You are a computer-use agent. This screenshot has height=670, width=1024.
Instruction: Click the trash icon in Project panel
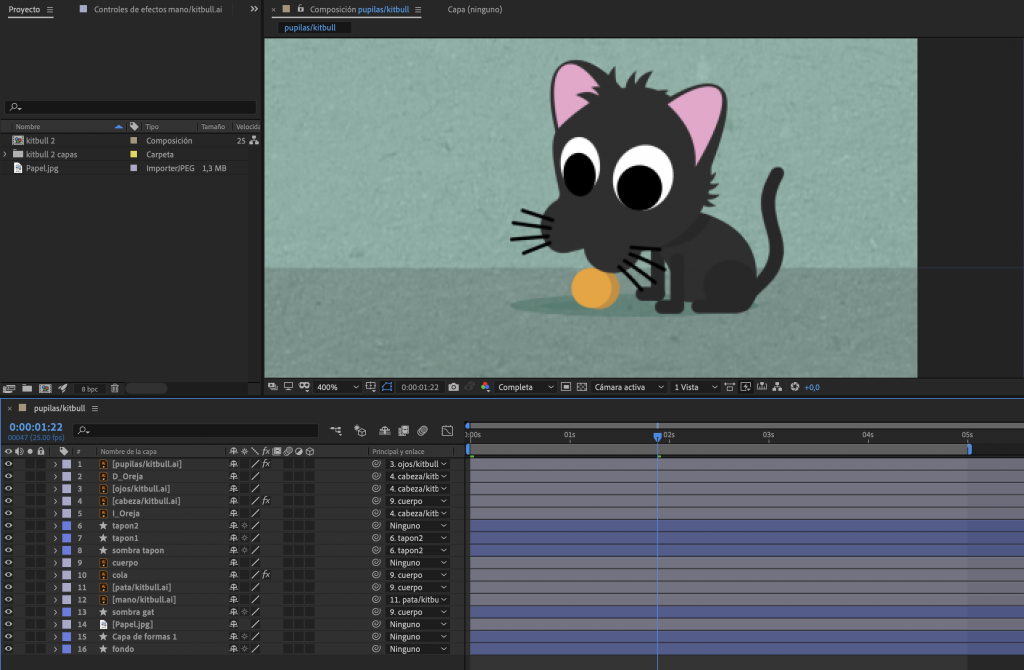(115, 388)
